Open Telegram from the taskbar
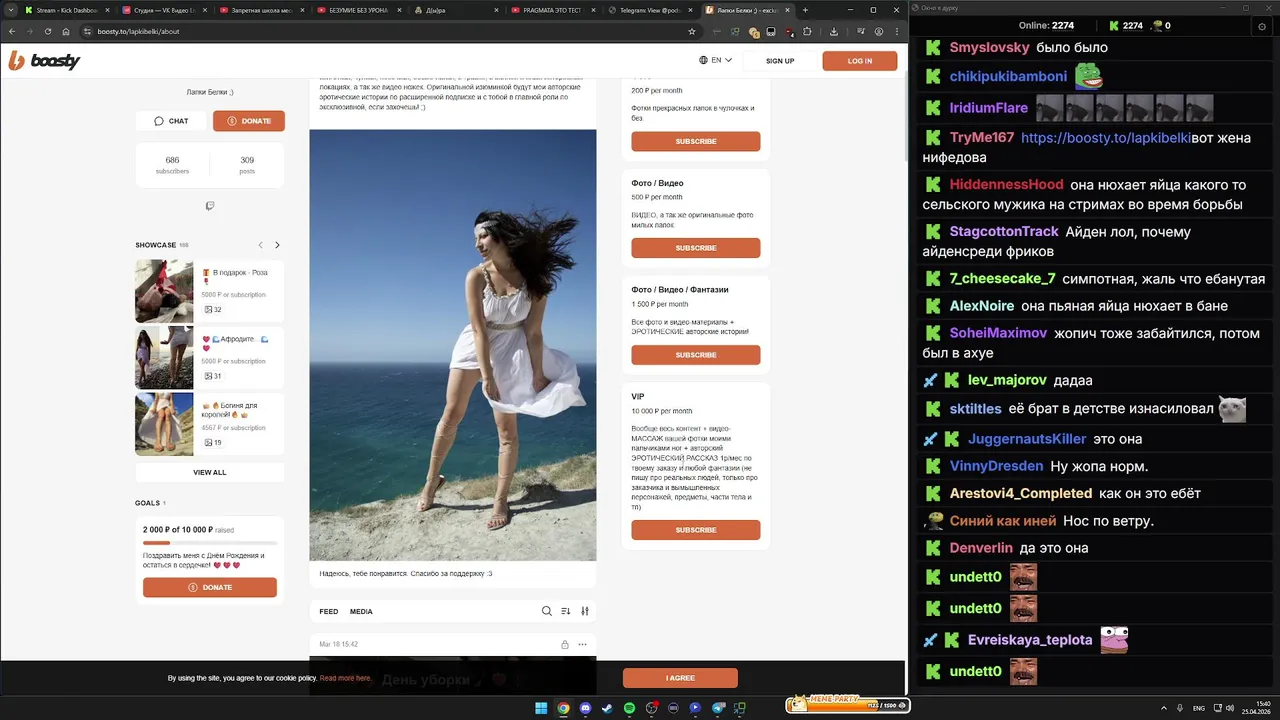1280x720 pixels. [717, 708]
